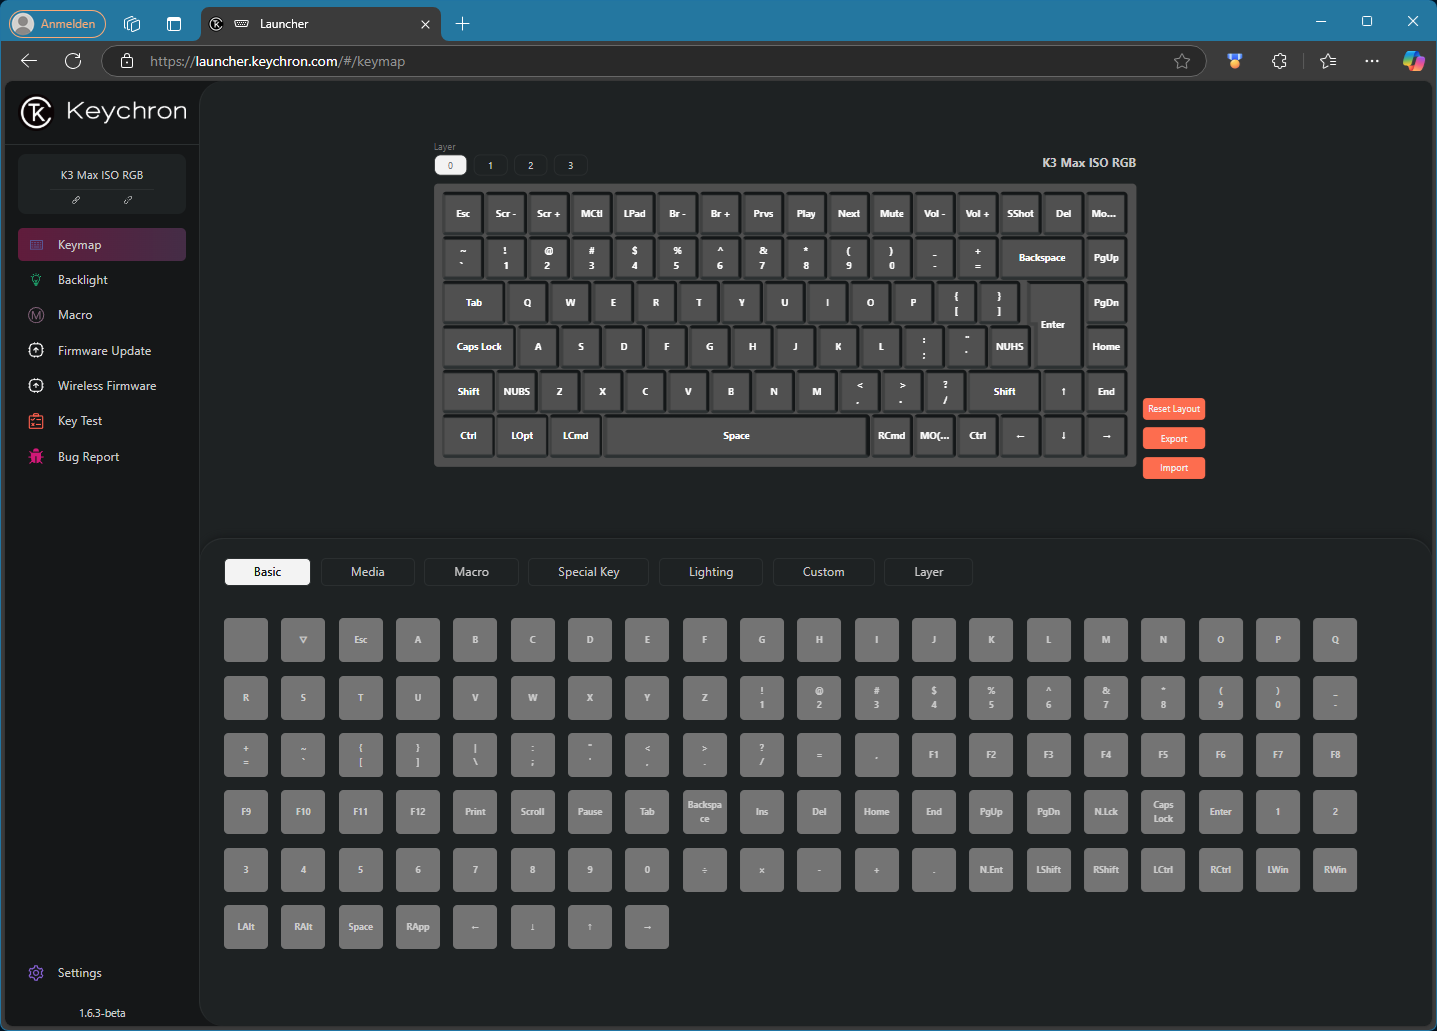
Task: Select the NUBS key on the keyboard layout
Action: [x=517, y=391]
